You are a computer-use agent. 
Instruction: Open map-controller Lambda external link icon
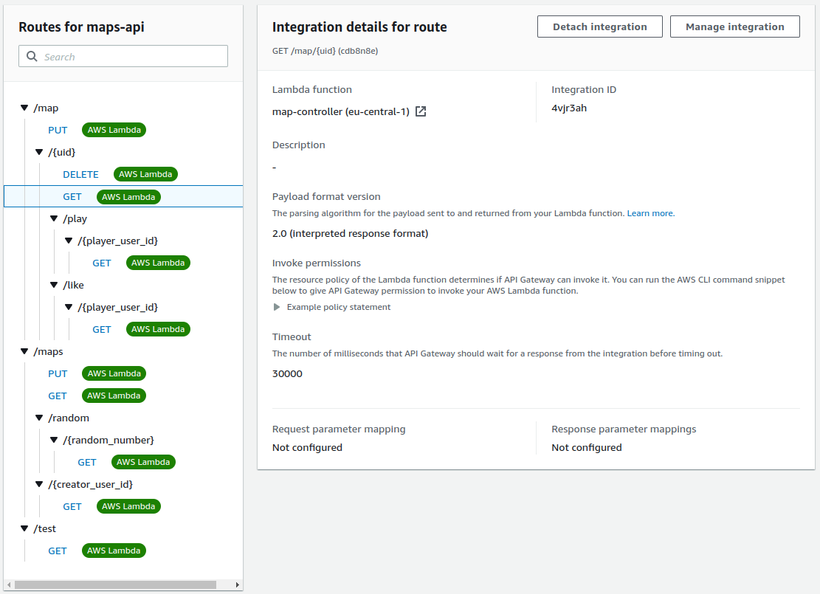coord(420,111)
